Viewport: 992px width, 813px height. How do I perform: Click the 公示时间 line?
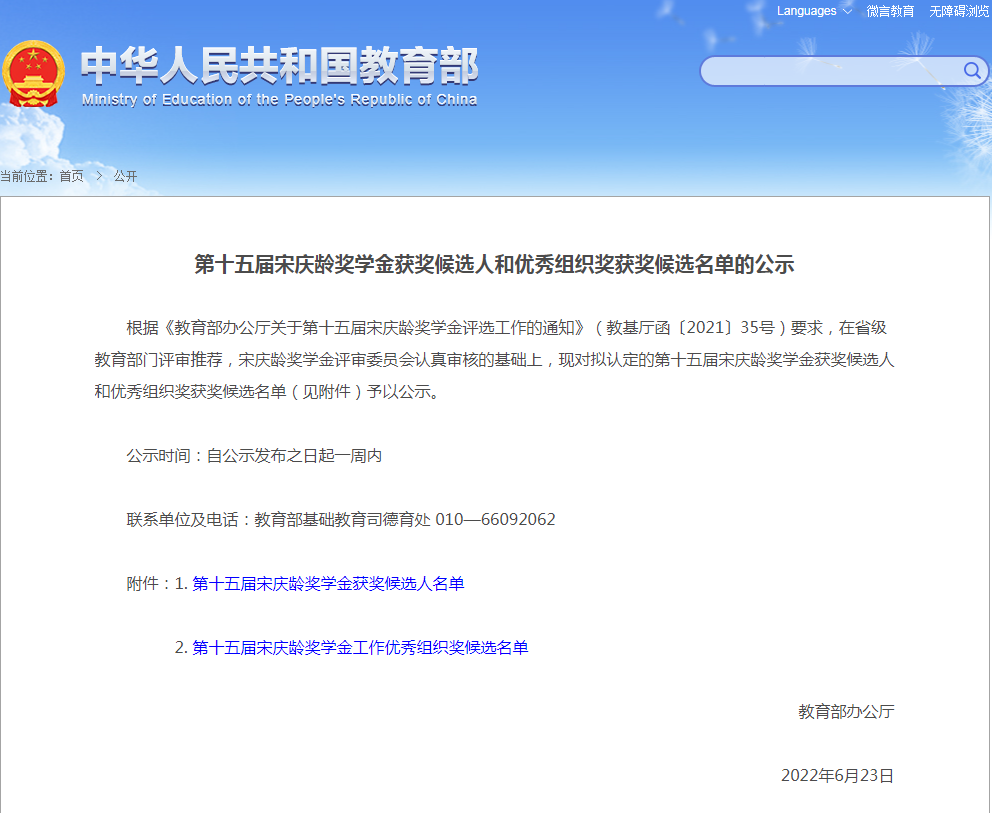254,456
